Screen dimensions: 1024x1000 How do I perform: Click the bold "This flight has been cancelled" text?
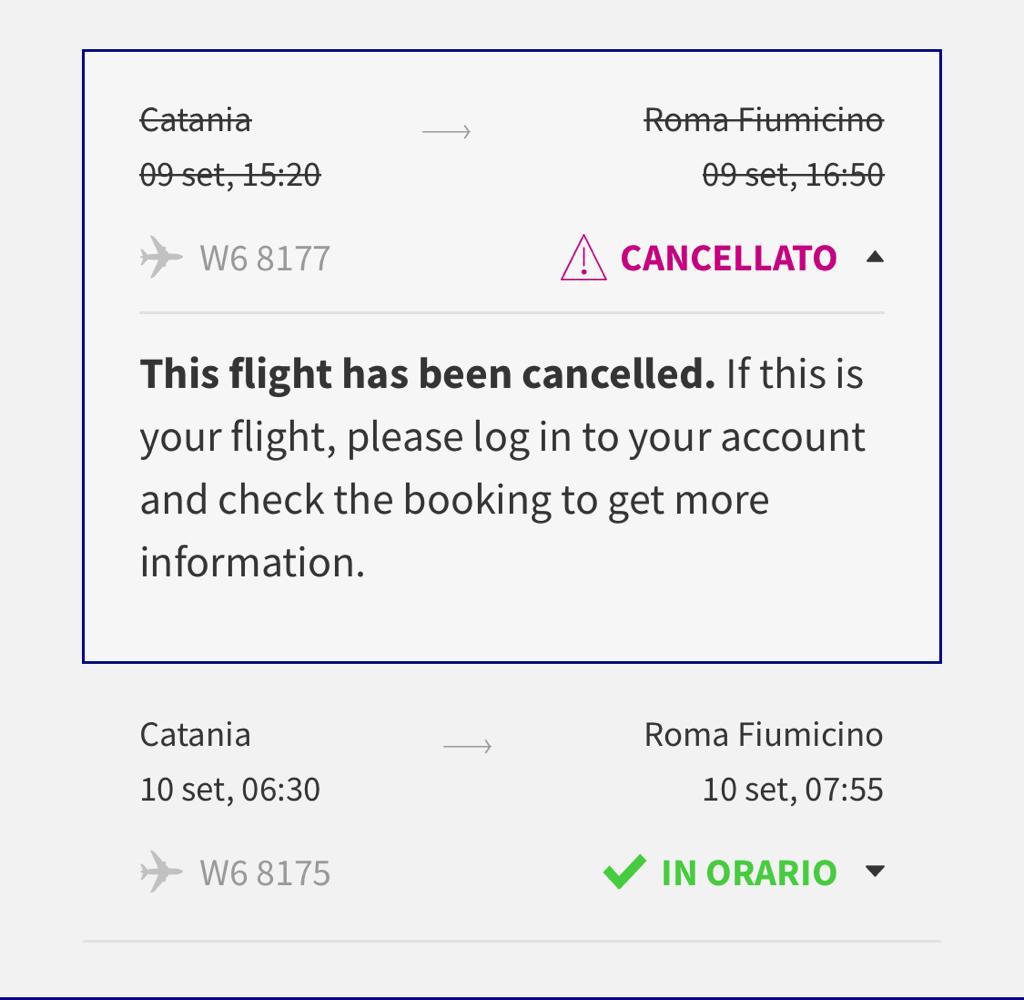click(427, 374)
